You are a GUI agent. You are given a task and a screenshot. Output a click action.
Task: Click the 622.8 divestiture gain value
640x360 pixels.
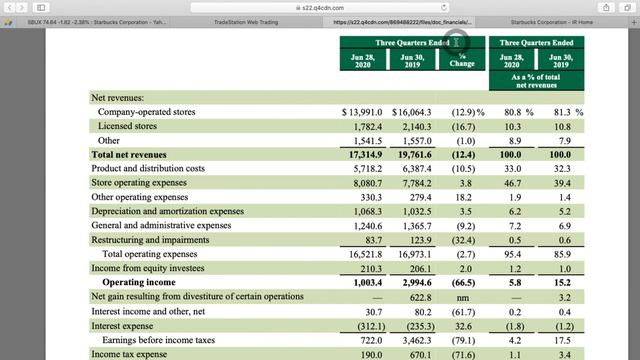(420, 298)
